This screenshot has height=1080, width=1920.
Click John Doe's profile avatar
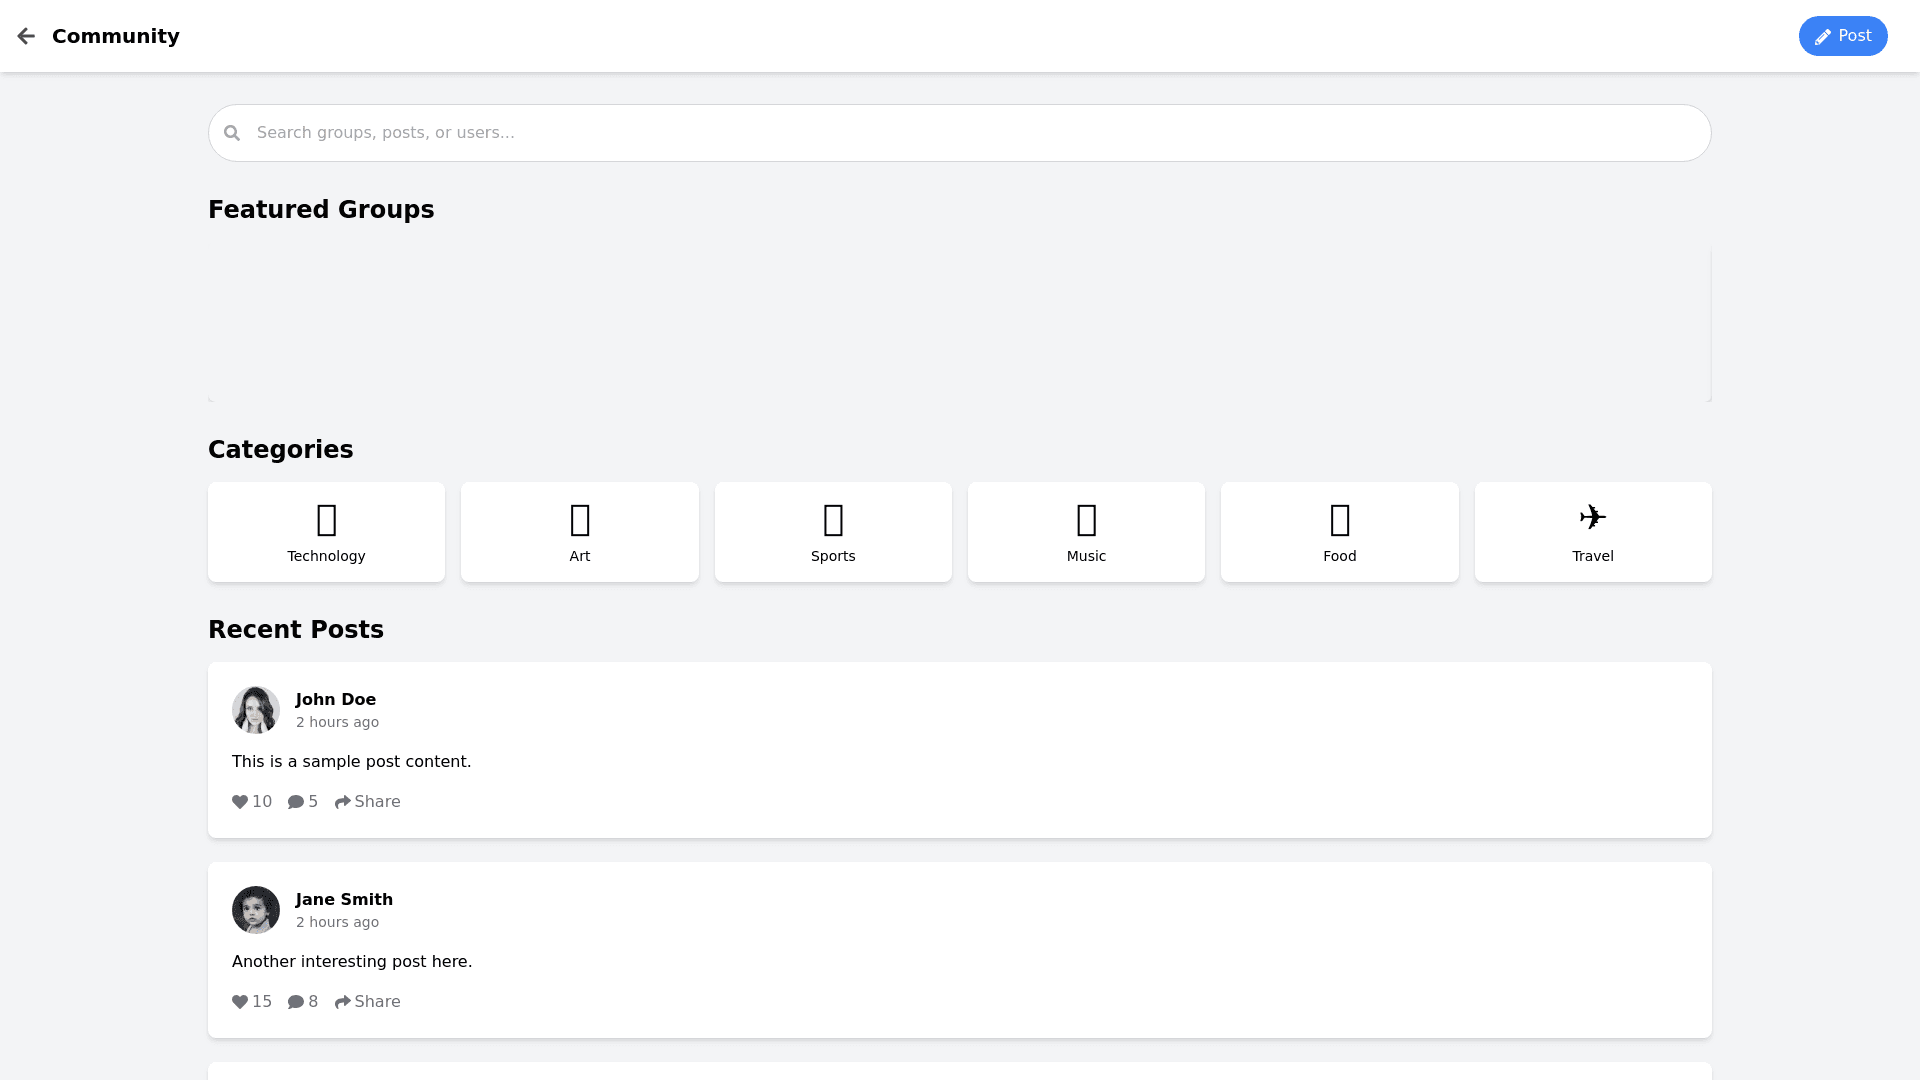pos(256,710)
